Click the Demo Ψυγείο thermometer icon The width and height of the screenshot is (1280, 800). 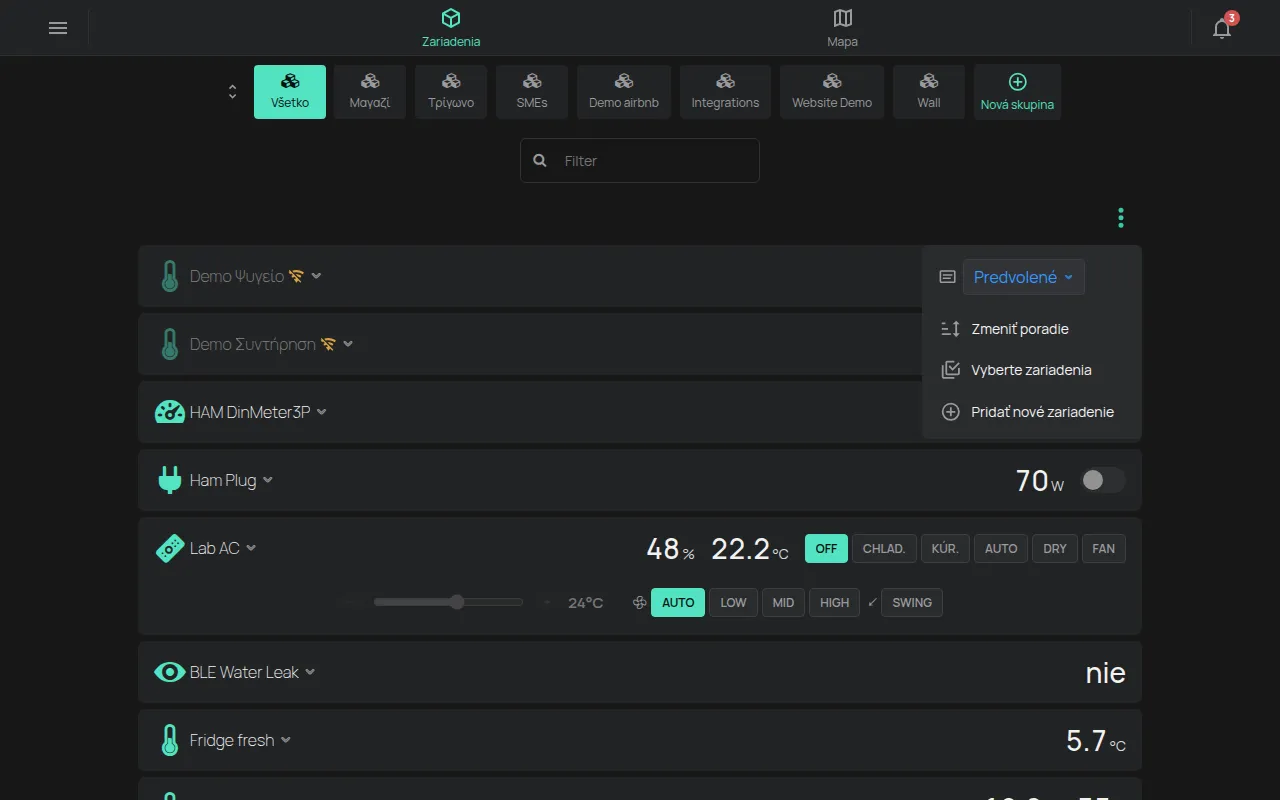coord(170,276)
